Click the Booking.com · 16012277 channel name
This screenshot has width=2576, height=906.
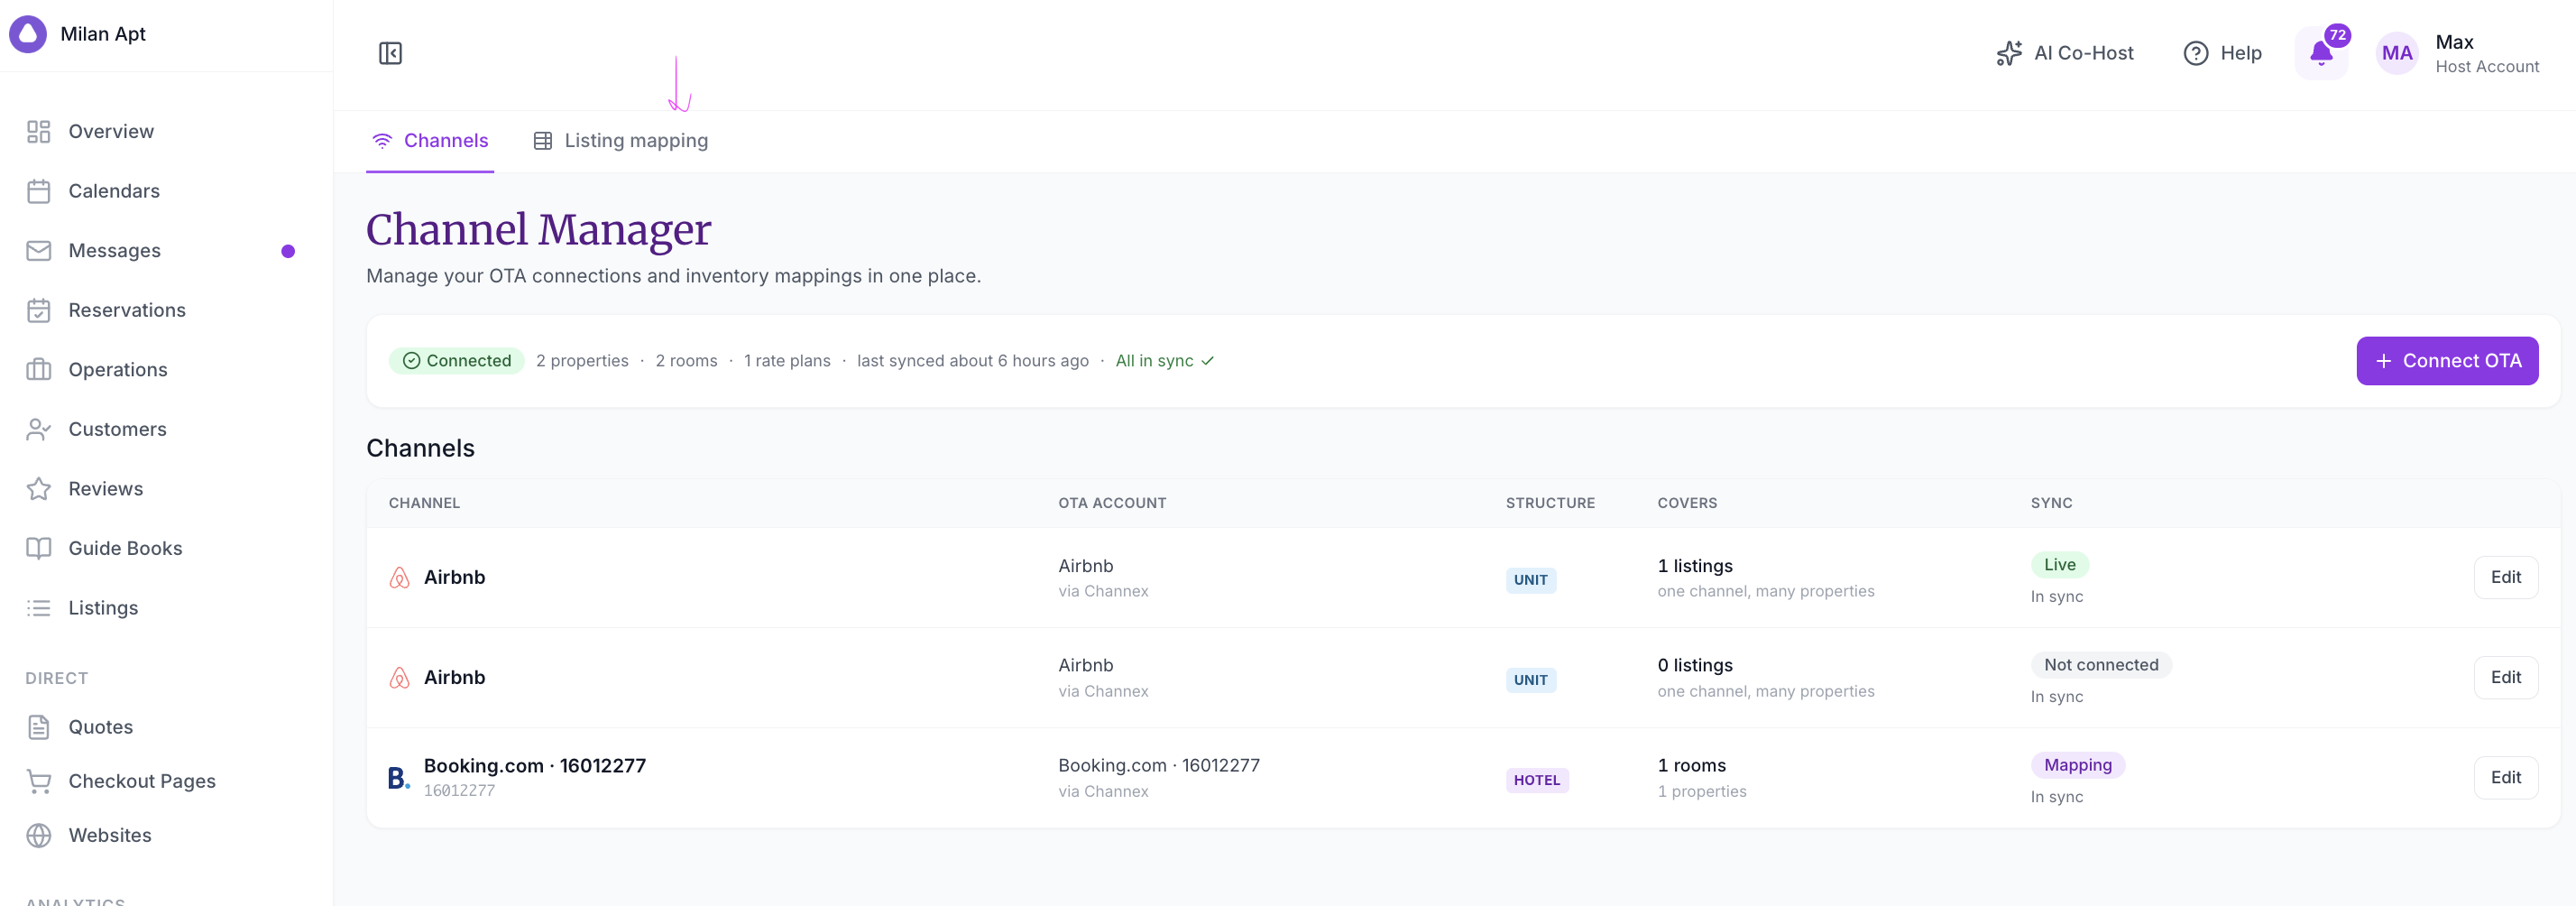click(x=534, y=765)
